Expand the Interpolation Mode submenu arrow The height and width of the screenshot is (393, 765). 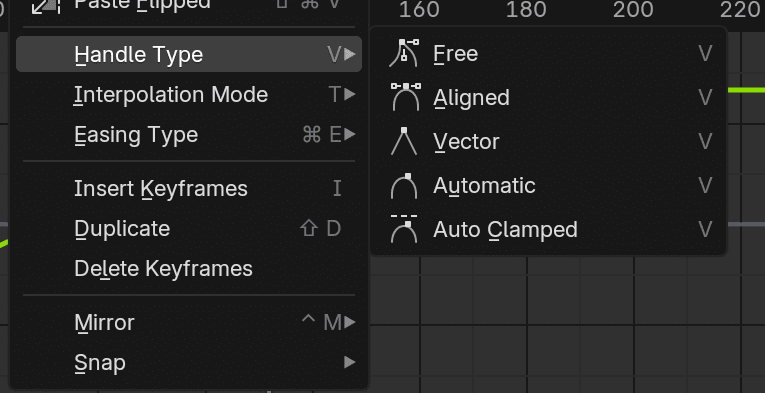(x=350, y=94)
